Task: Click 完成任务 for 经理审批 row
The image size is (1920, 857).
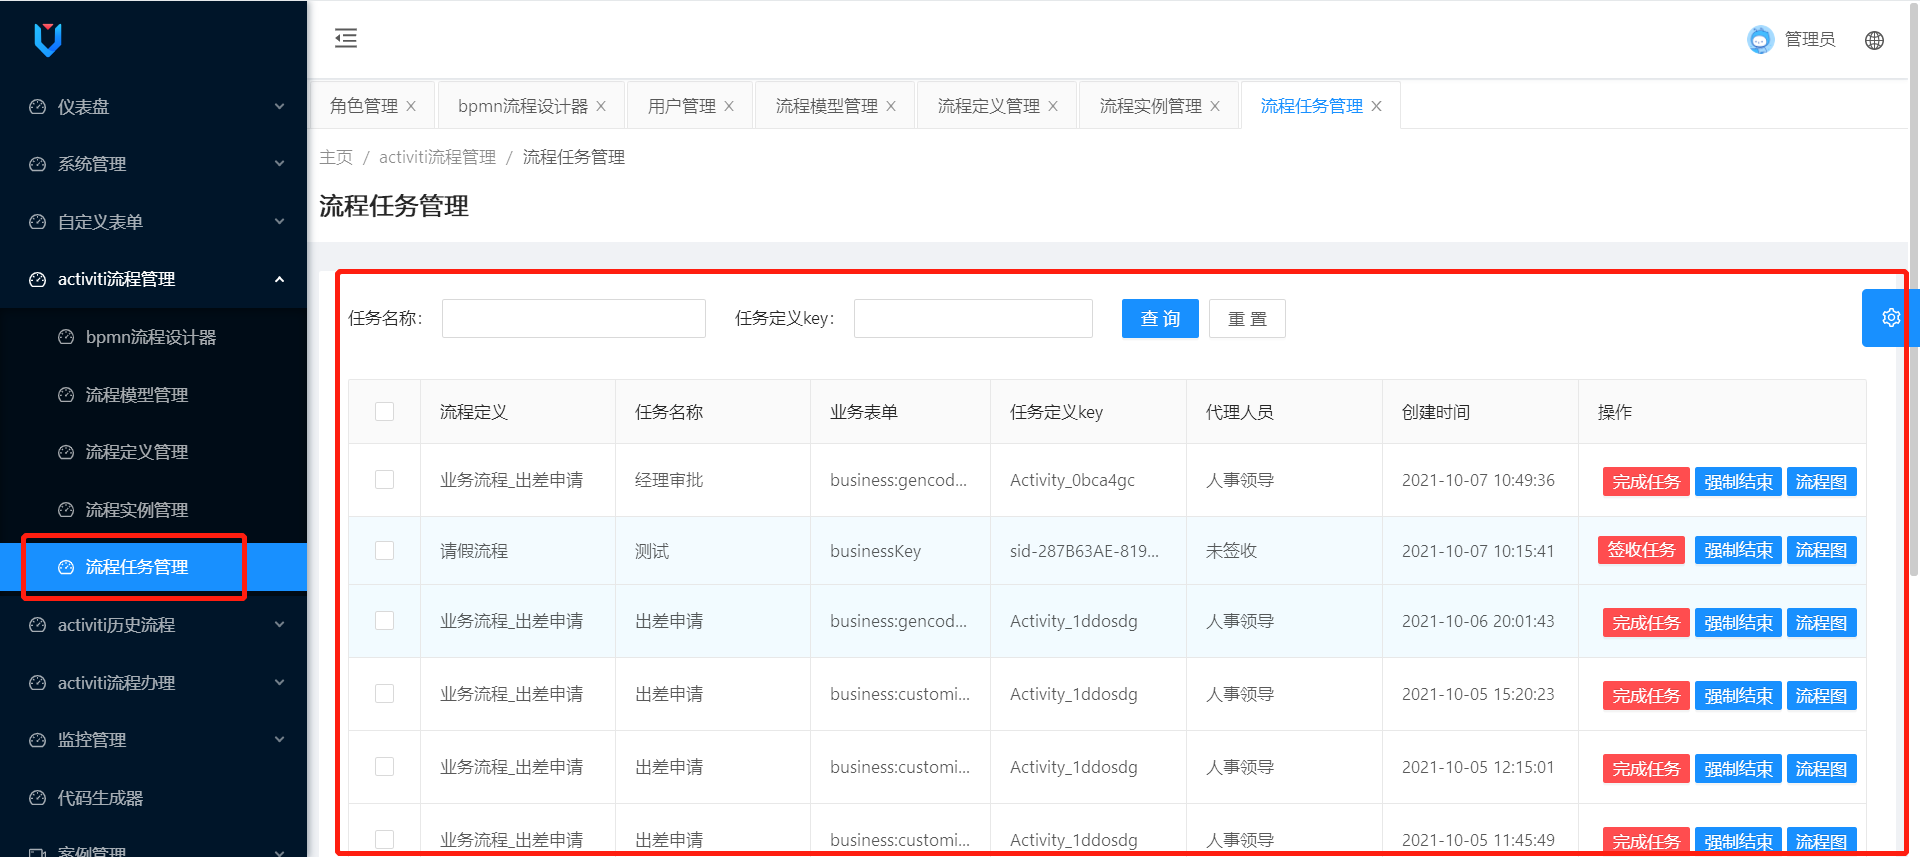Action: [1646, 482]
